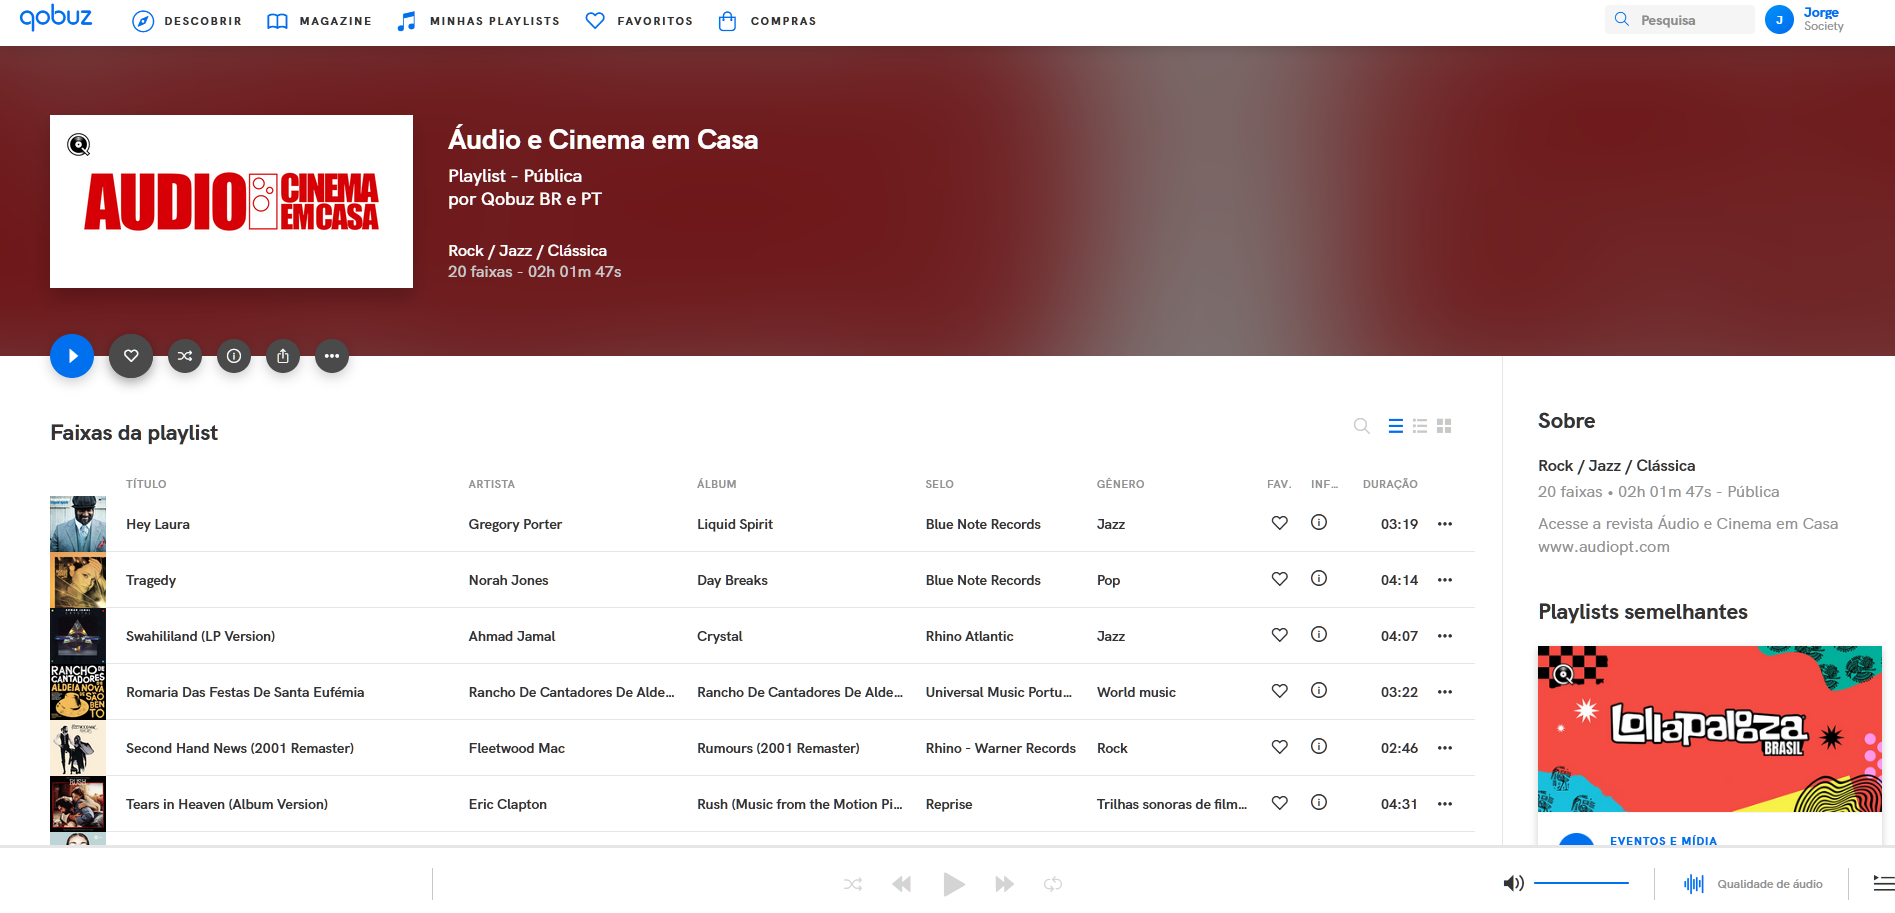Open Qualidade de áudio settings
The width and height of the screenshot is (1895, 913).
tap(1753, 884)
